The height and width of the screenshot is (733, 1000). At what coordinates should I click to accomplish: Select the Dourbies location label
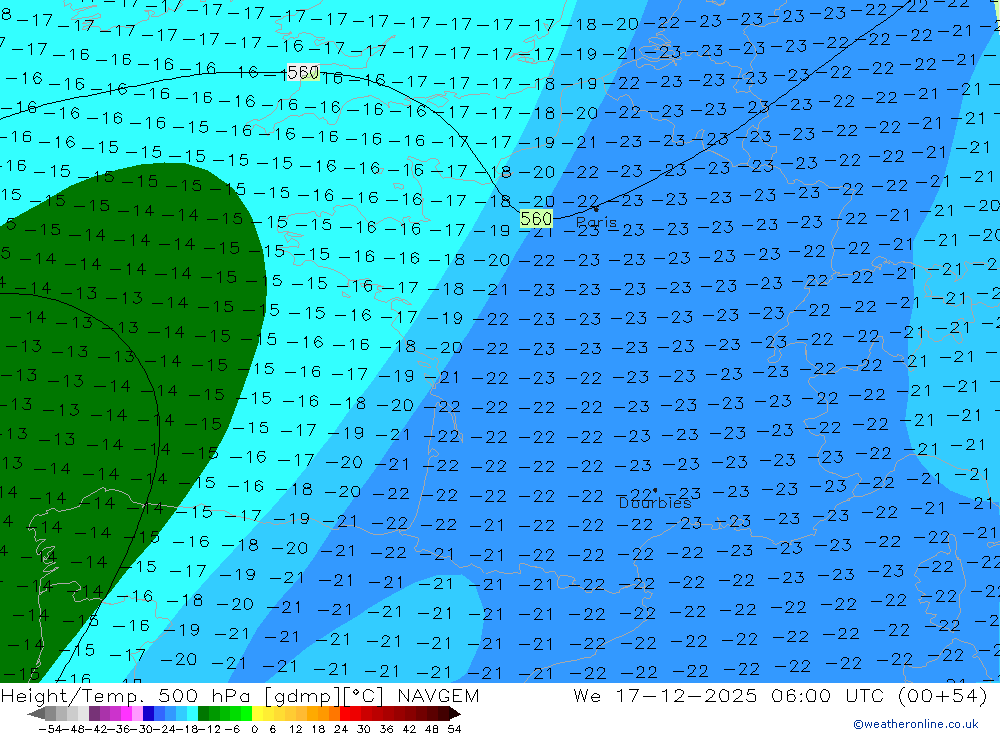tap(655, 503)
